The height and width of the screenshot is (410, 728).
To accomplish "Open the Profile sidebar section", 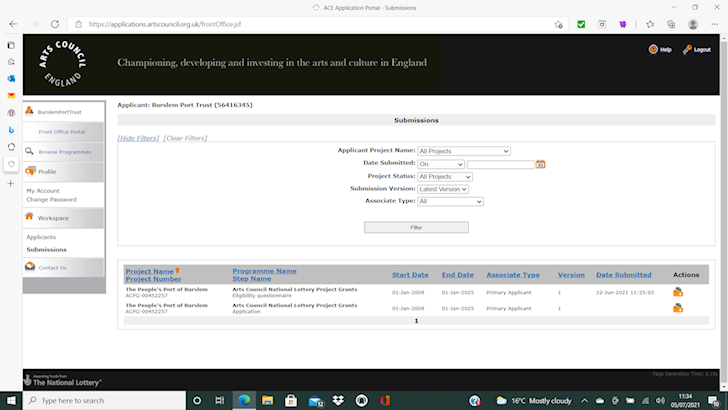I will click(x=47, y=172).
